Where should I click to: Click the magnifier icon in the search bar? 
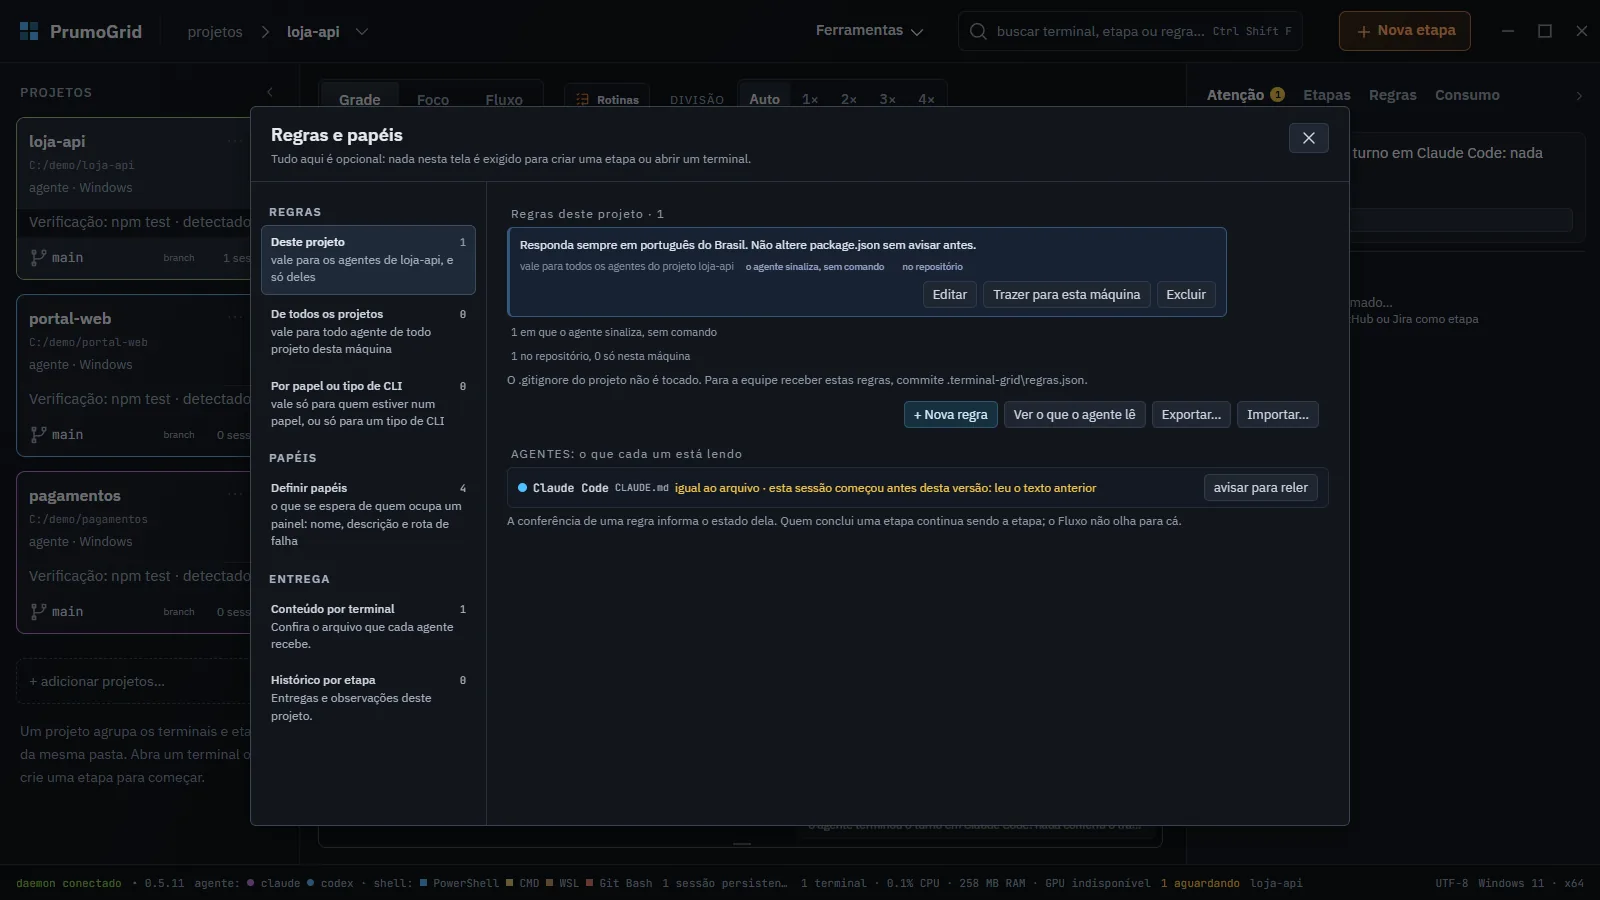978,31
